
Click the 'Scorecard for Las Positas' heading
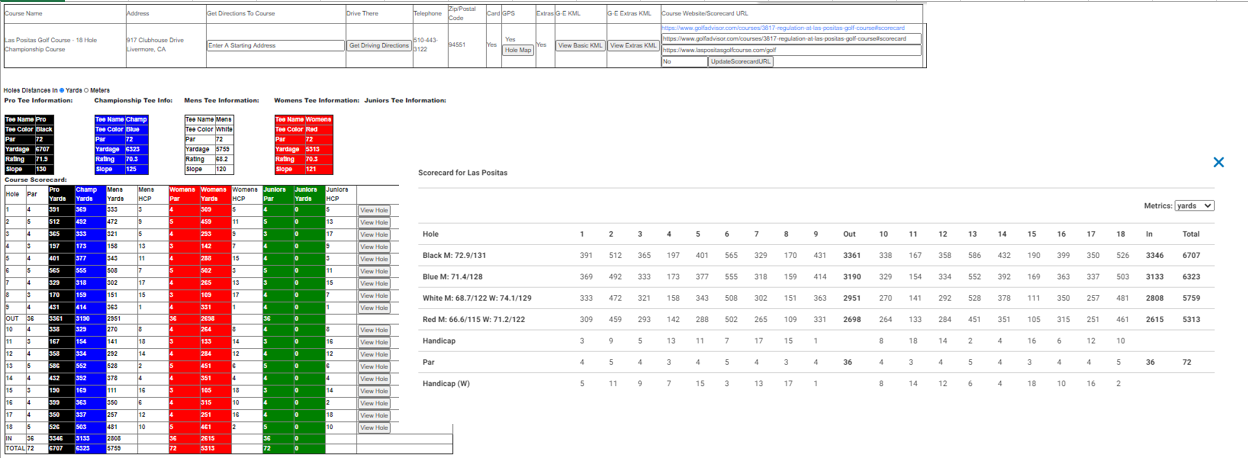(x=462, y=172)
